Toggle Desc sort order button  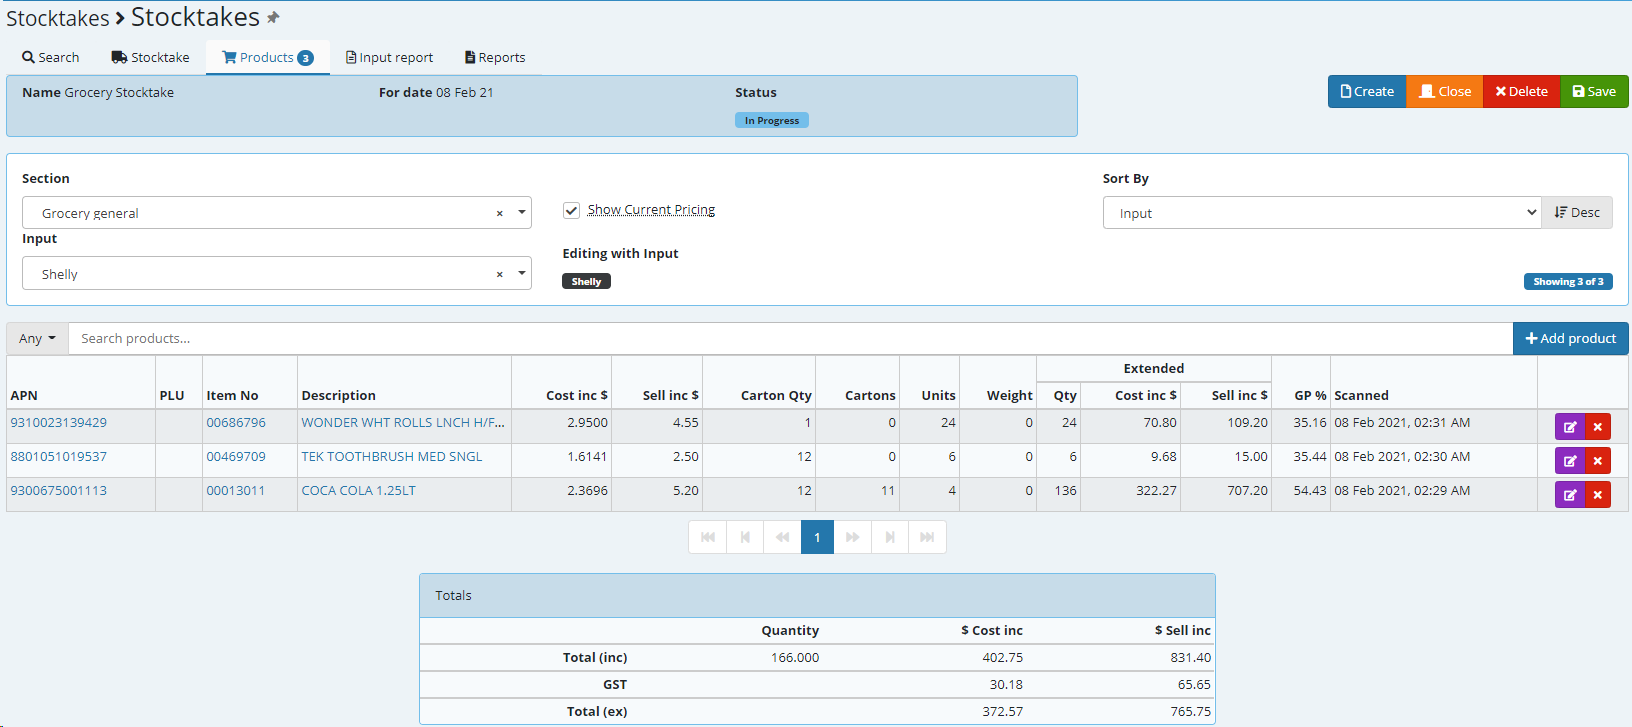pyautogui.click(x=1577, y=212)
